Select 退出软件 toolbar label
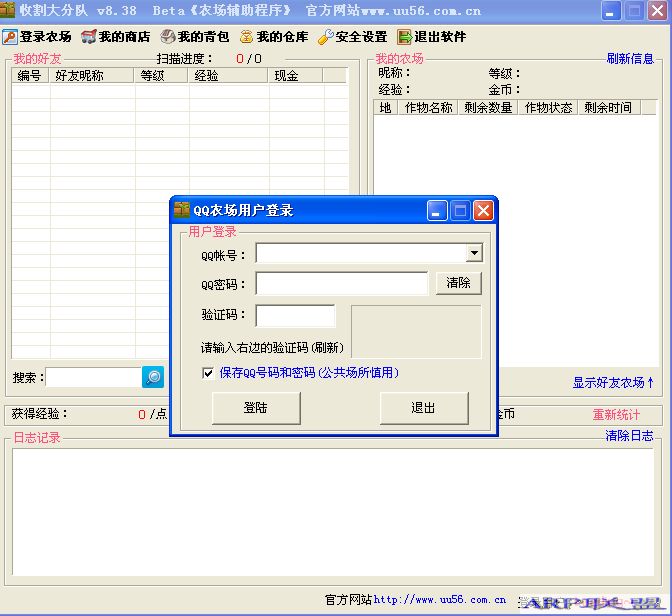672x616 pixels. point(440,37)
